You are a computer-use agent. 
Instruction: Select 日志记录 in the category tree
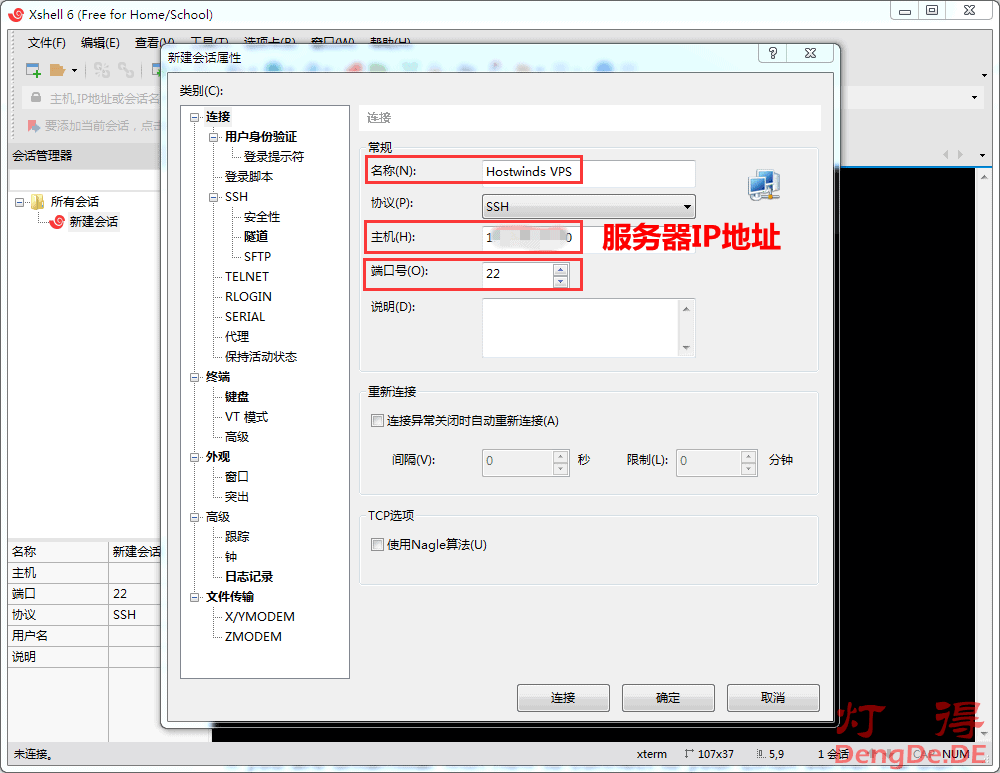[x=249, y=577]
